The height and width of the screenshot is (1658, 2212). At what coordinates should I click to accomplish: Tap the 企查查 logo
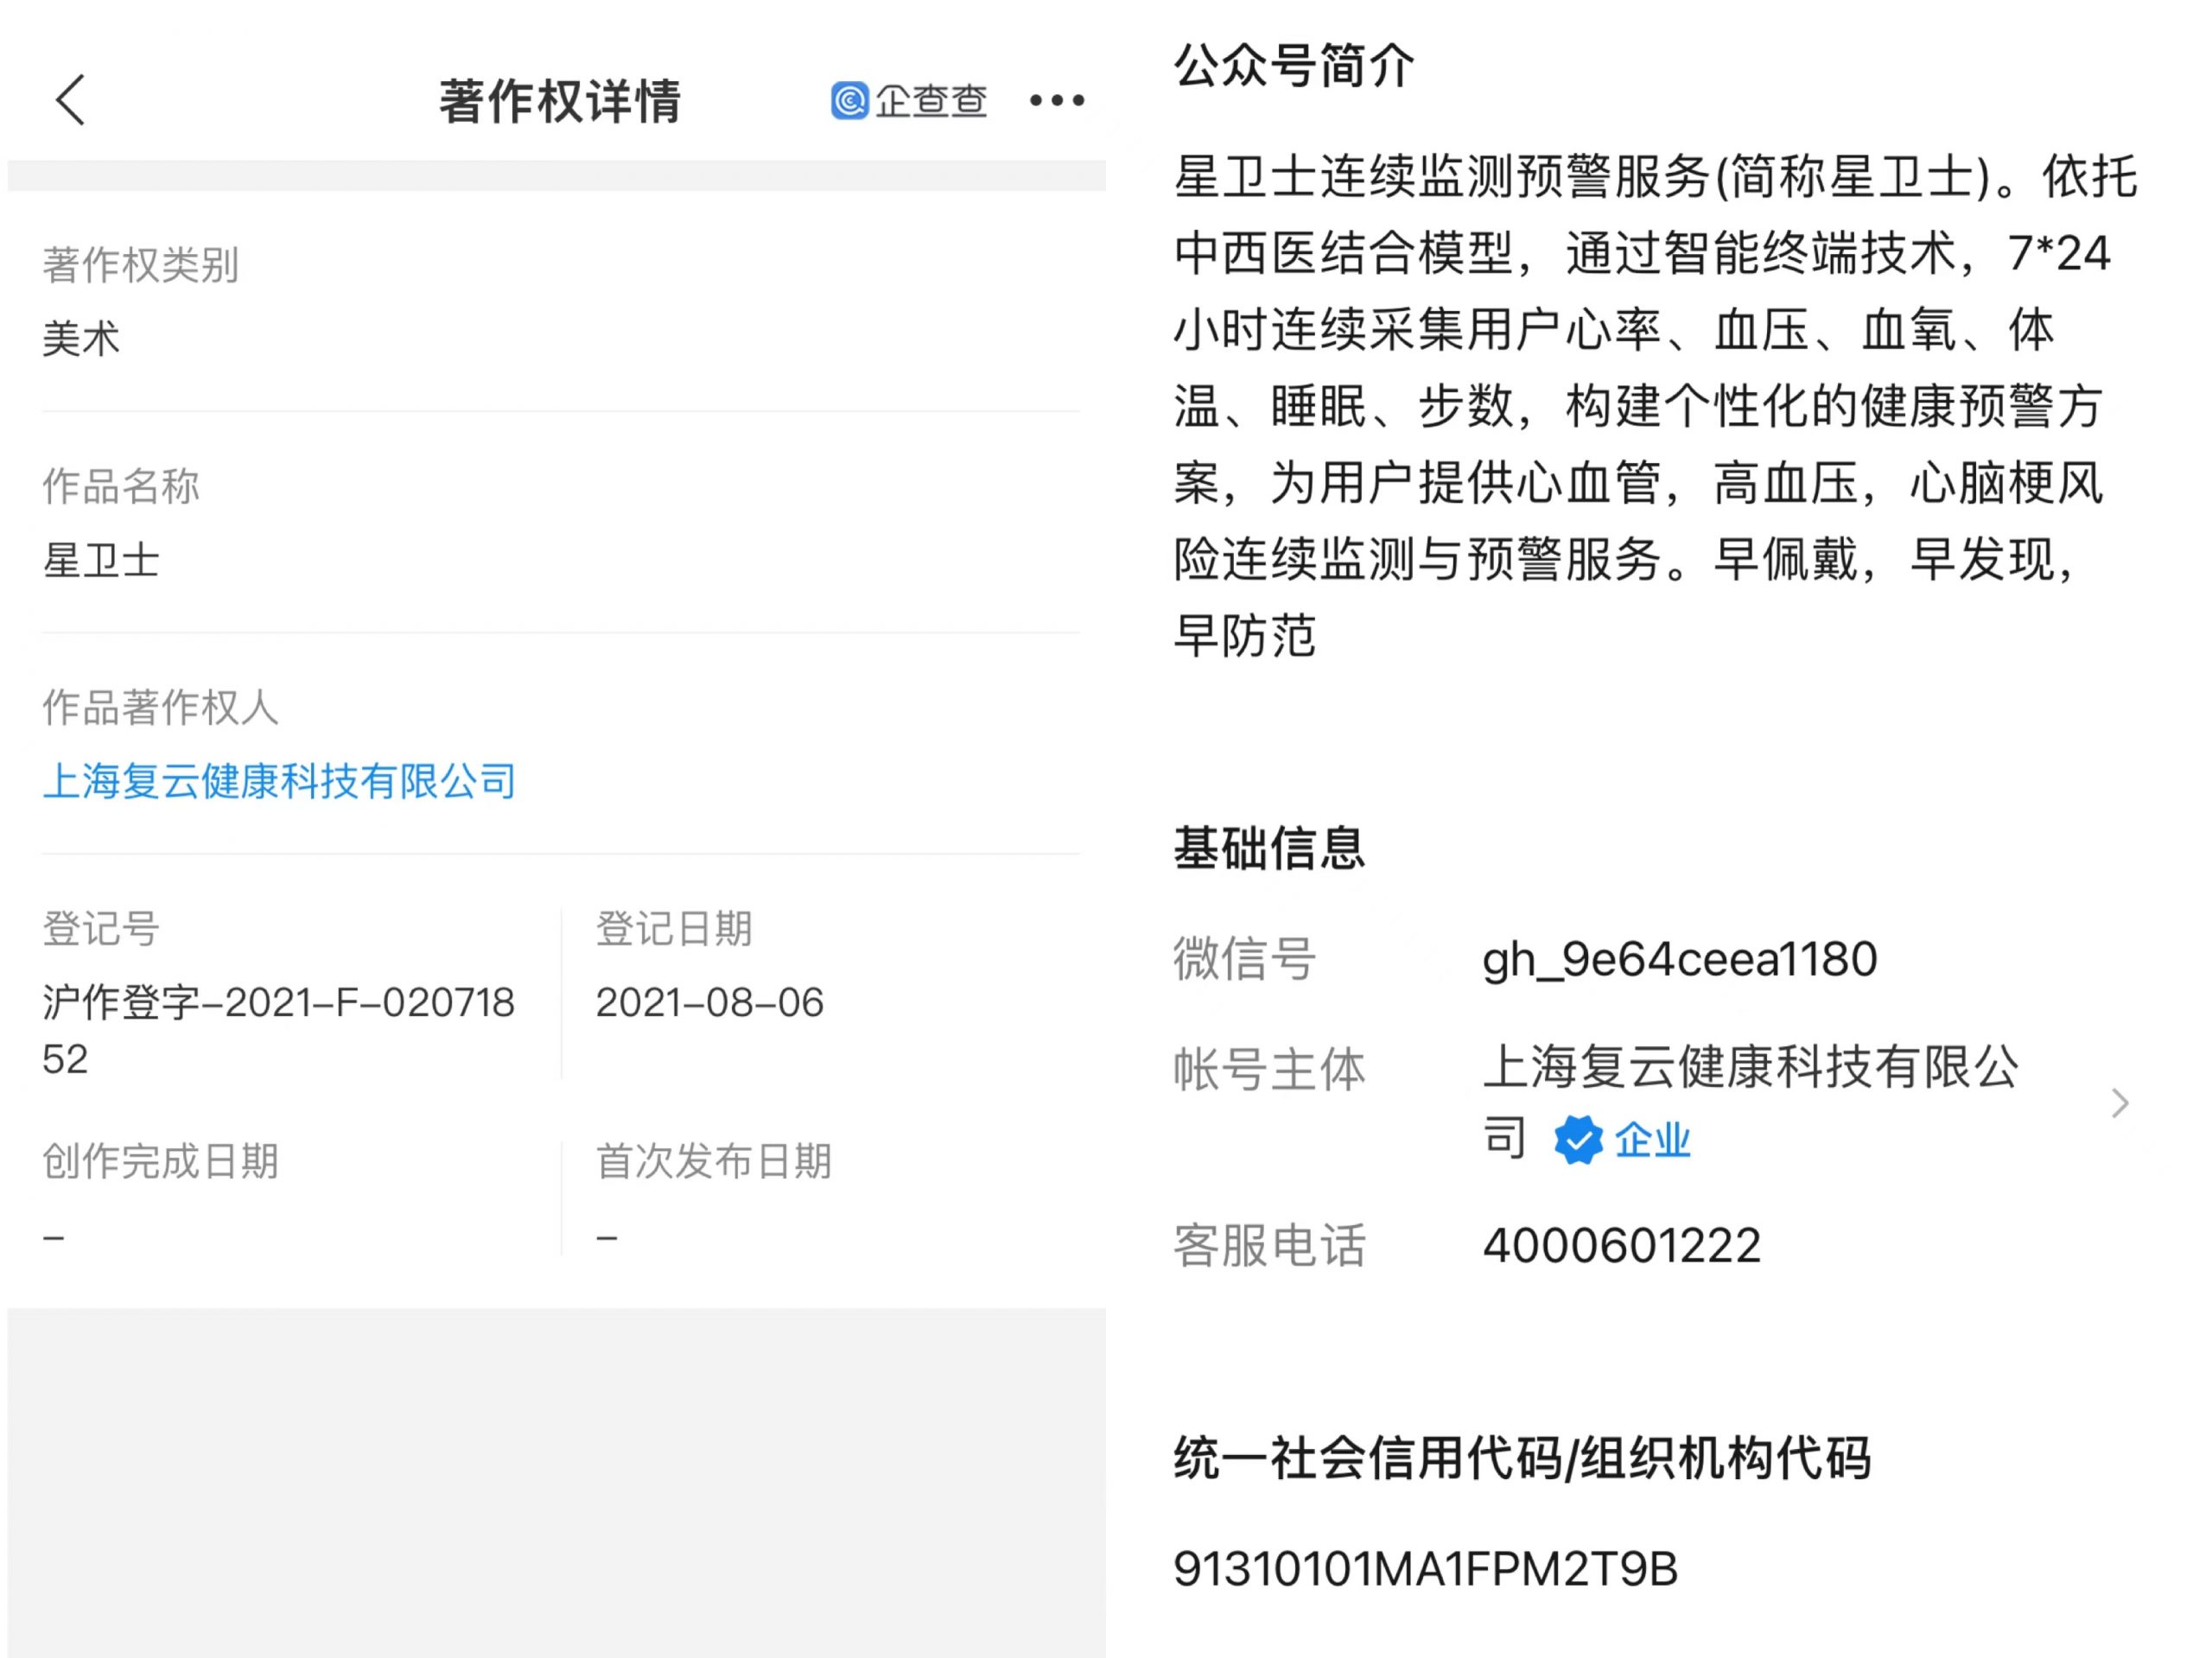click(908, 100)
